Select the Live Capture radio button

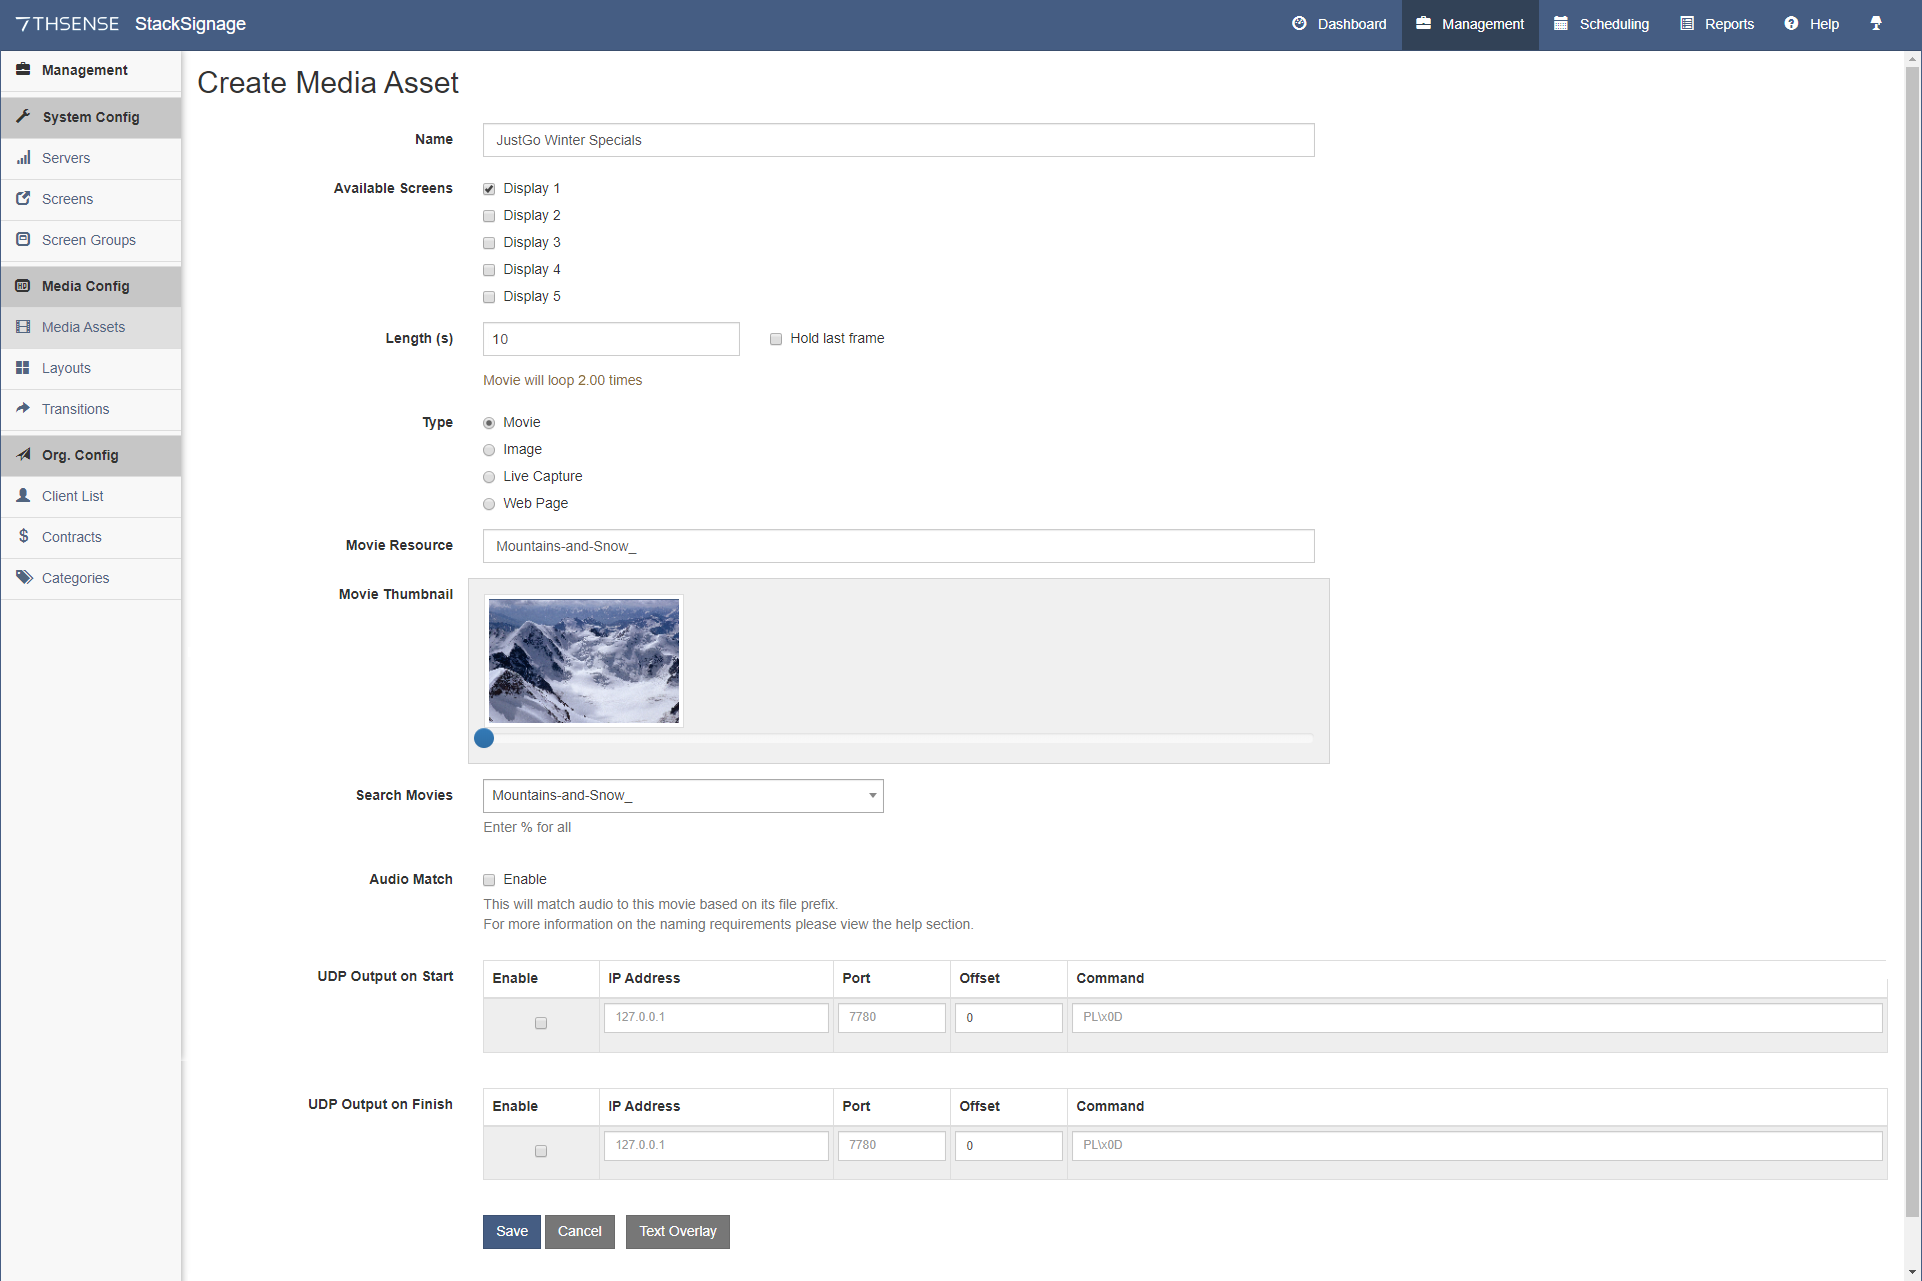click(489, 477)
